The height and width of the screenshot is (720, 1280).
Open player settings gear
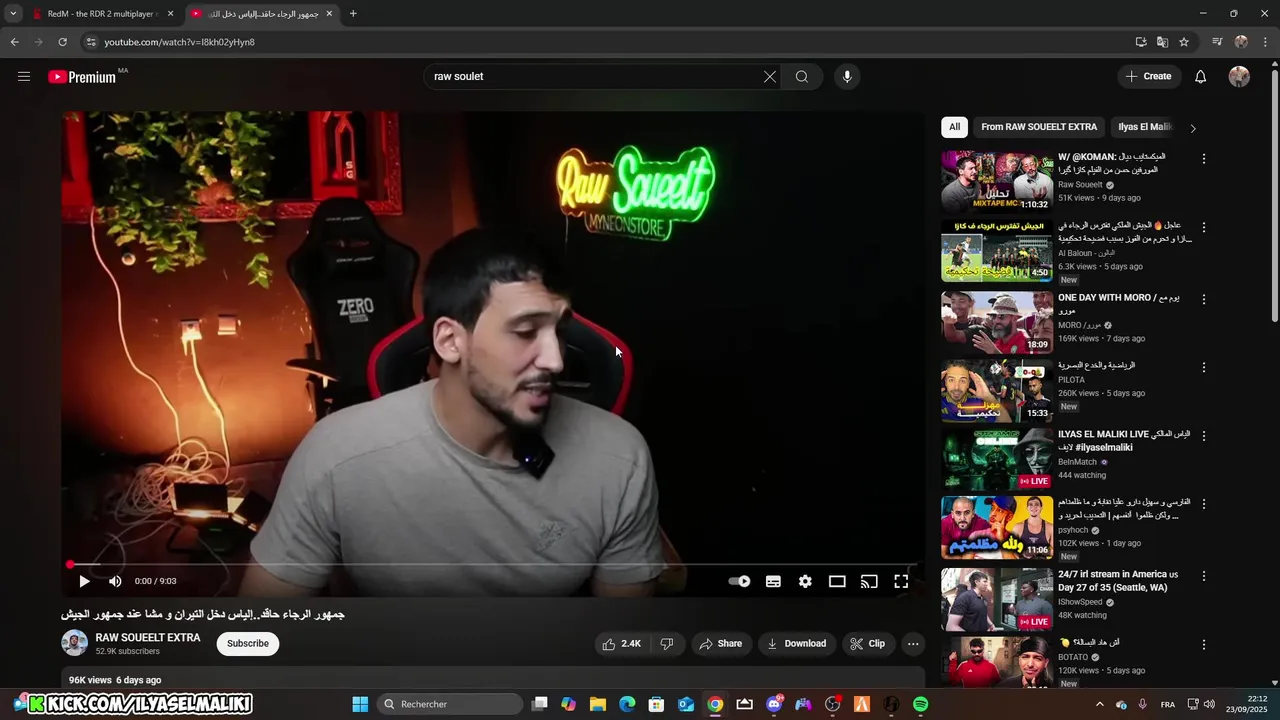pyautogui.click(x=805, y=581)
